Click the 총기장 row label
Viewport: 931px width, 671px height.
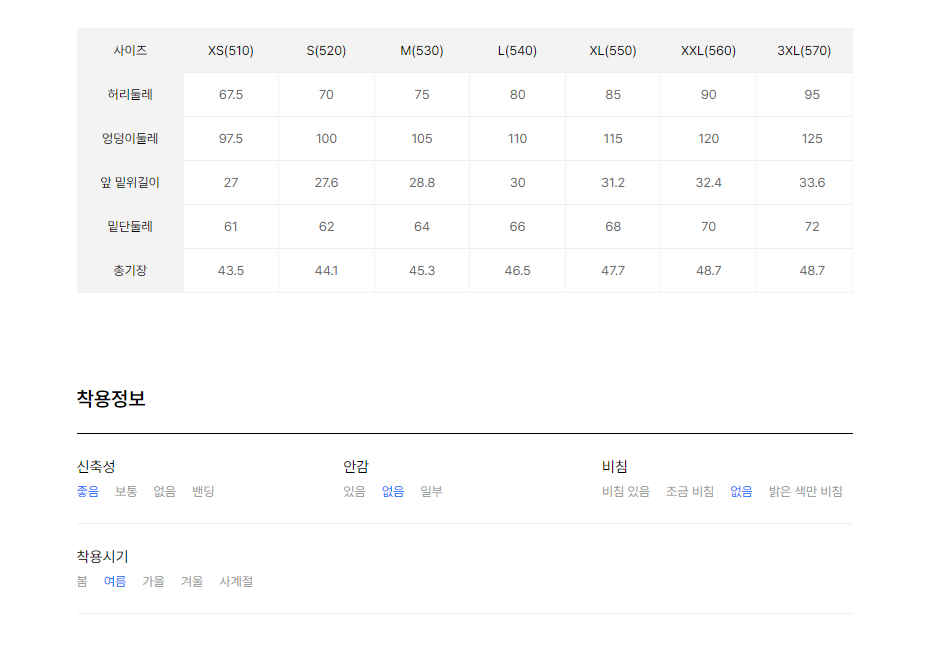[130, 271]
